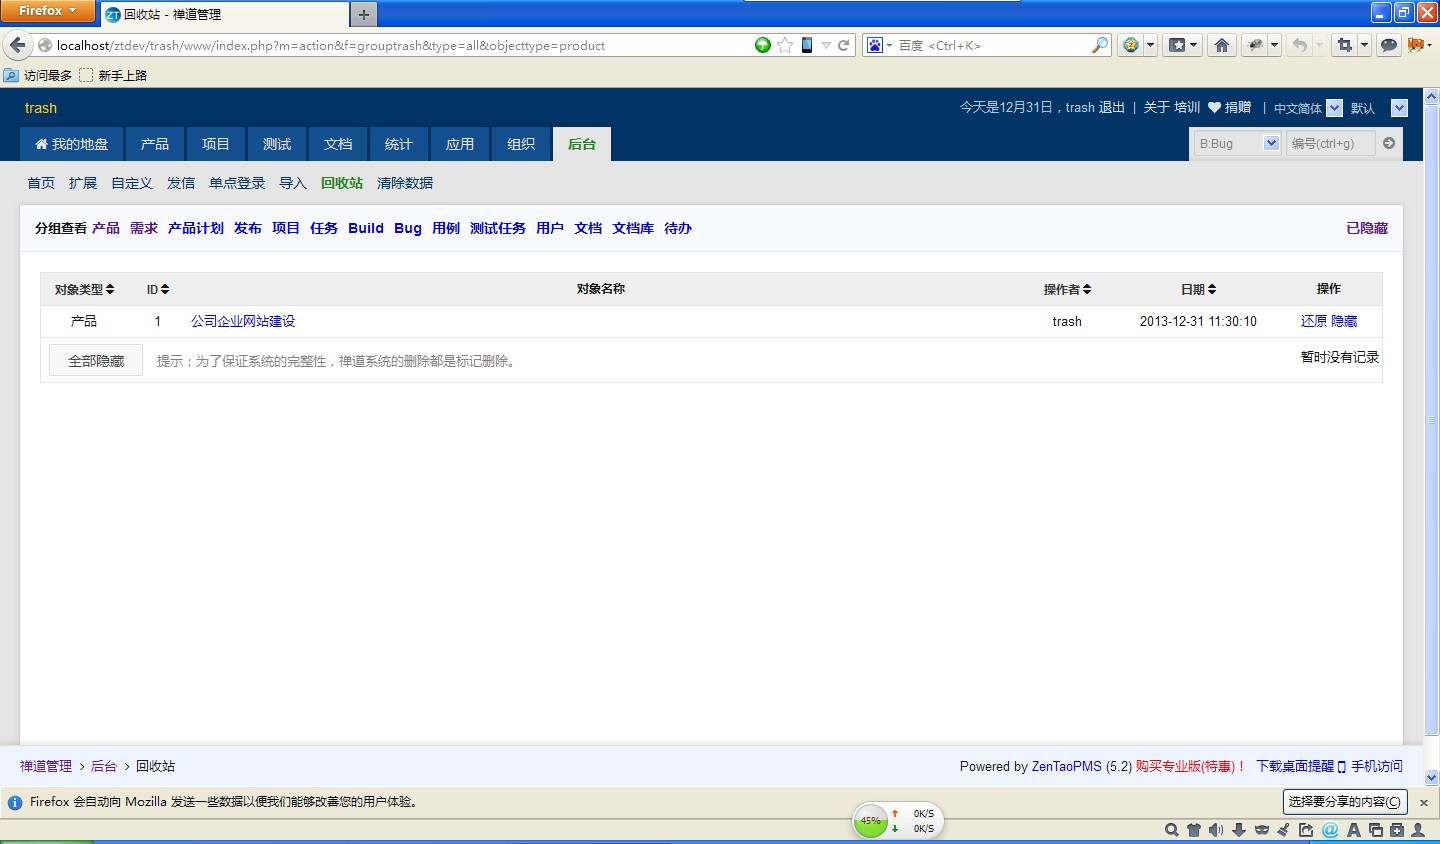Screen dimensions: 1440x844
Task: Switch to 文档 main navigation tab
Action: click(x=338, y=144)
